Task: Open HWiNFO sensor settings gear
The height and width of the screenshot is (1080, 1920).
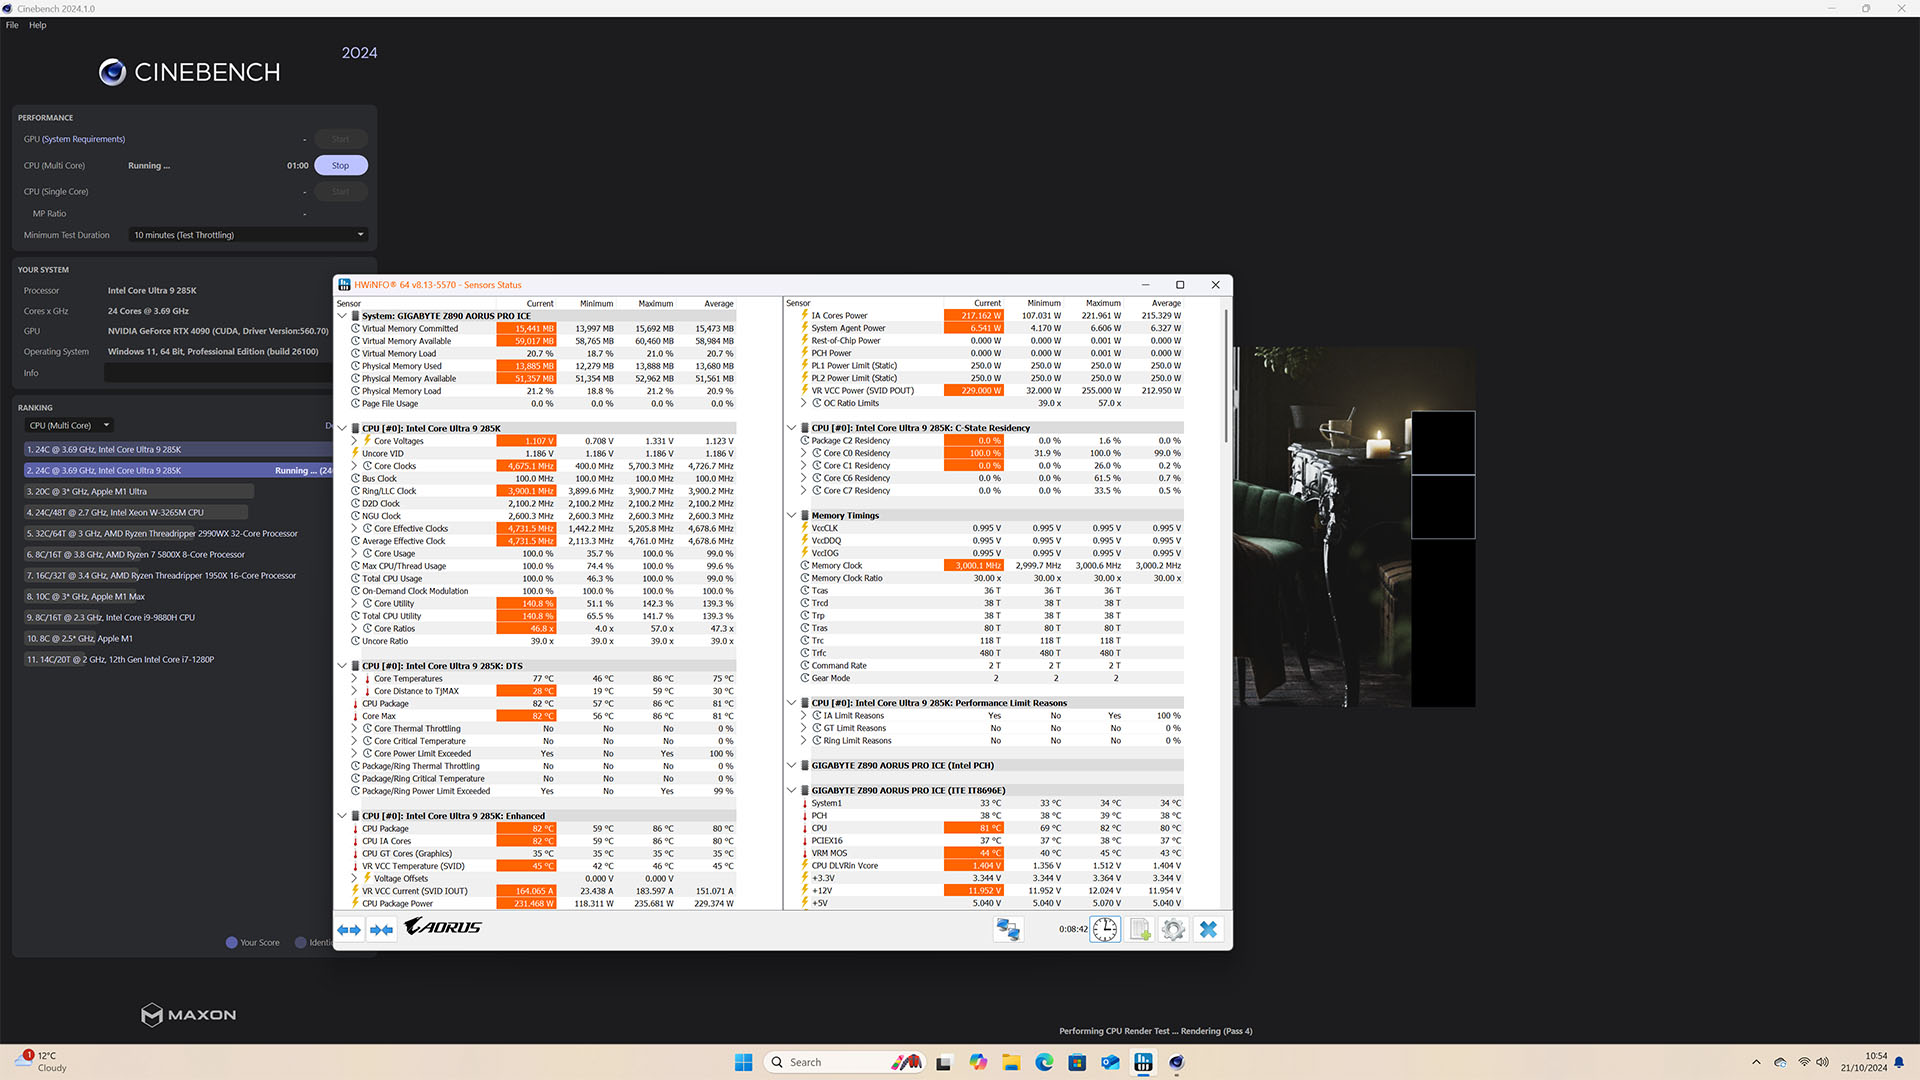Action: [1173, 929]
